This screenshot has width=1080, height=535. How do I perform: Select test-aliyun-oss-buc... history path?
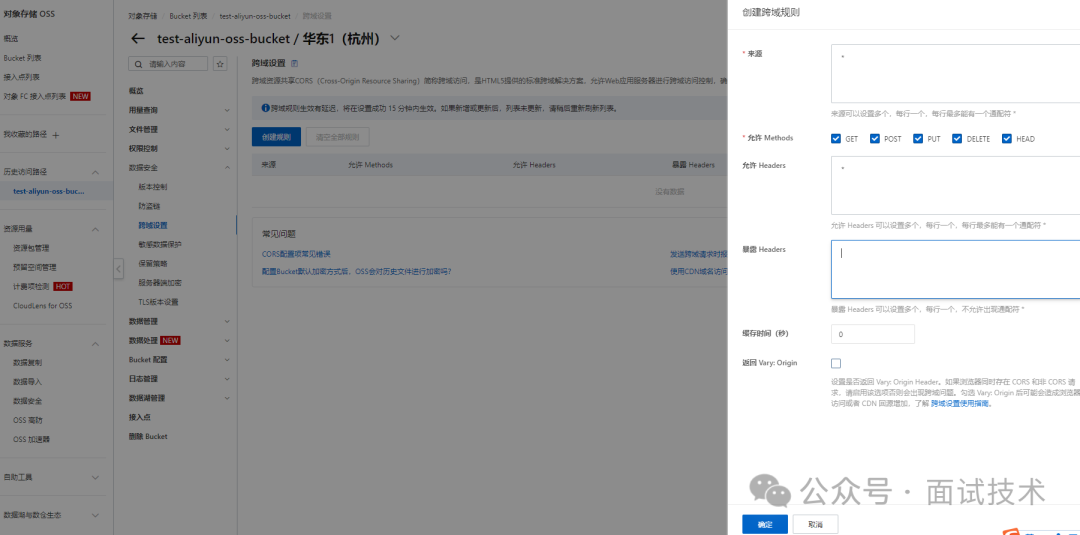click(49, 191)
